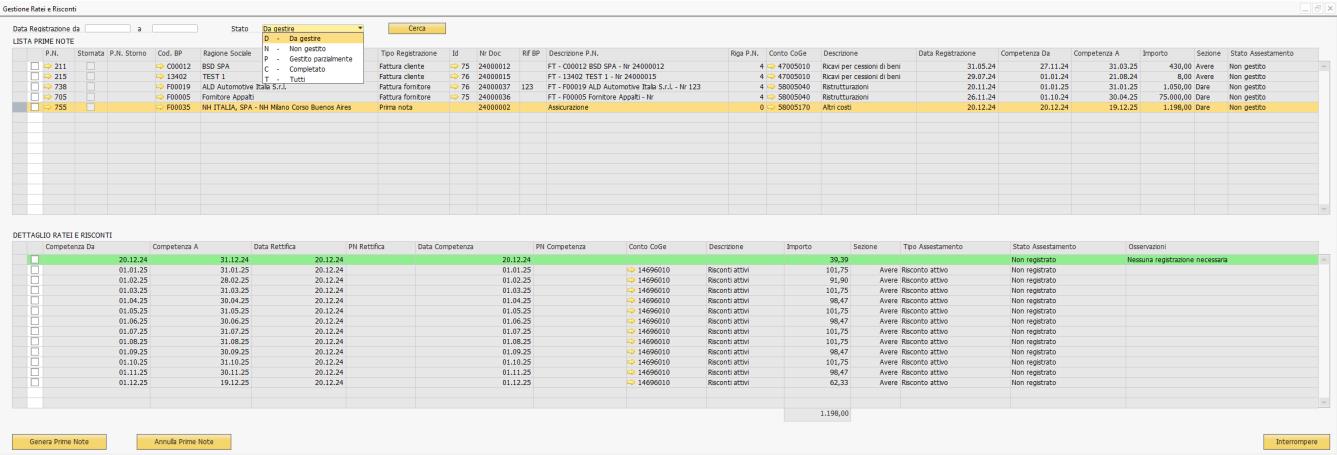Open account link arrow in BSD SPA row
This screenshot has height=455, width=1337.
coord(772,66)
